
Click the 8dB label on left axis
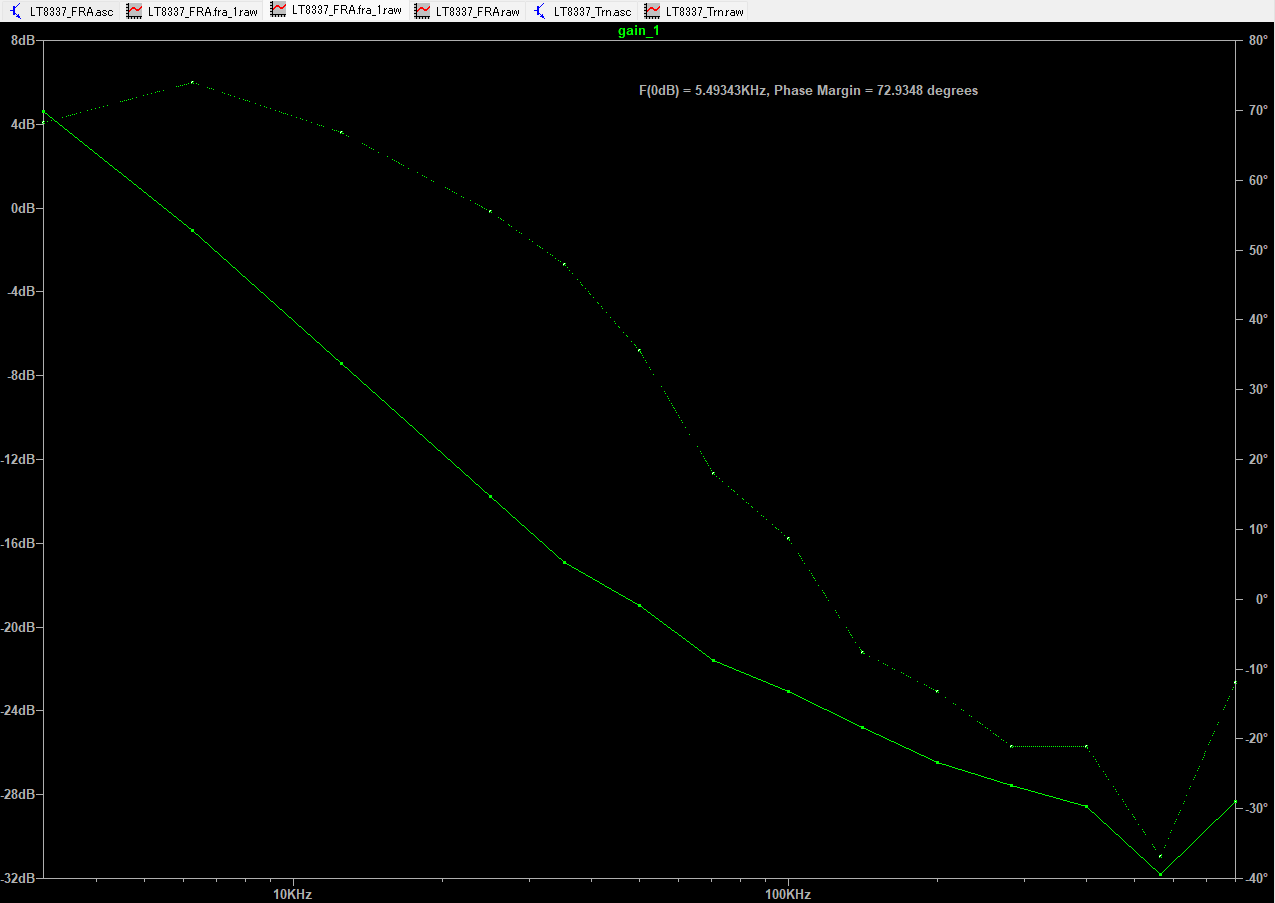click(x=22, y=40)
